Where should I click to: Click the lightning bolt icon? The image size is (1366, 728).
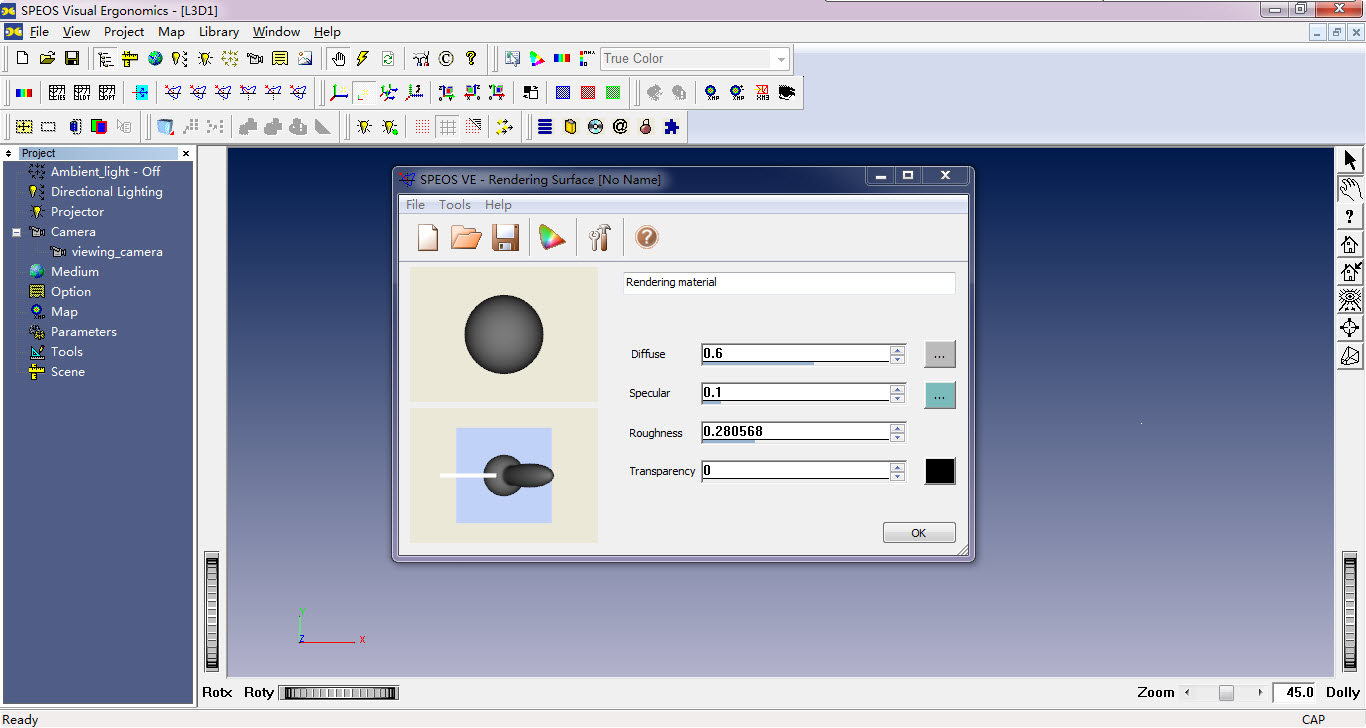tap(363, 59)
